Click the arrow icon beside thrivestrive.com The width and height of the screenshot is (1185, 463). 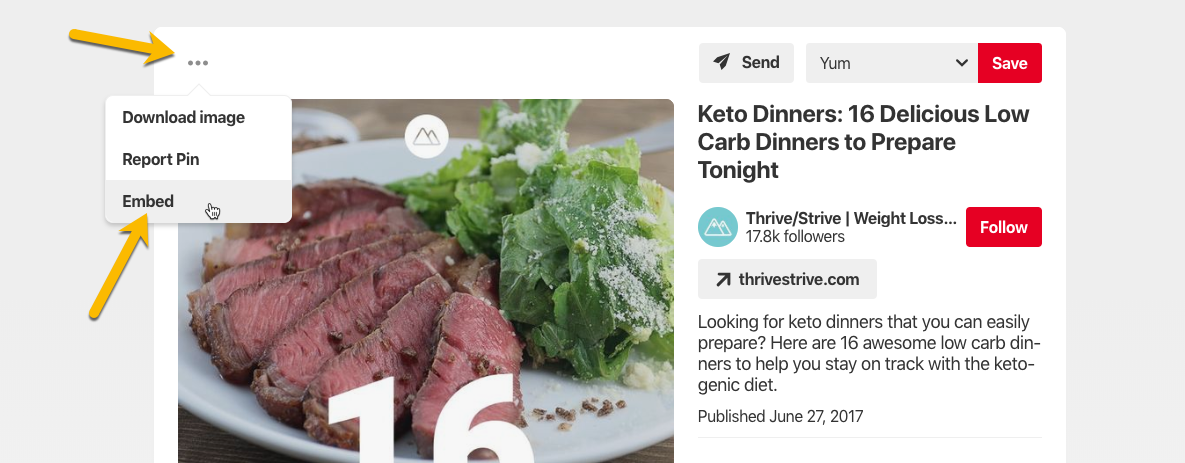(x=723, y=280)
